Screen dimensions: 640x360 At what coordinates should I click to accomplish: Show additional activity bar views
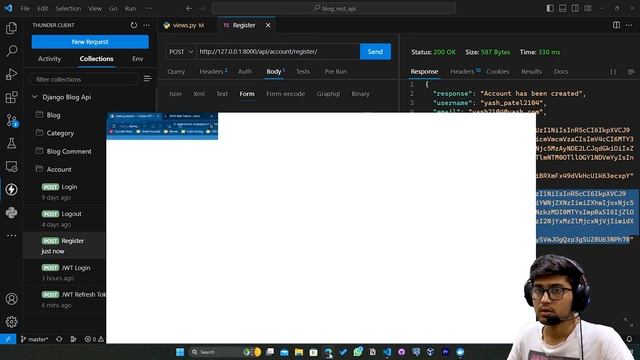coord(11,235)
